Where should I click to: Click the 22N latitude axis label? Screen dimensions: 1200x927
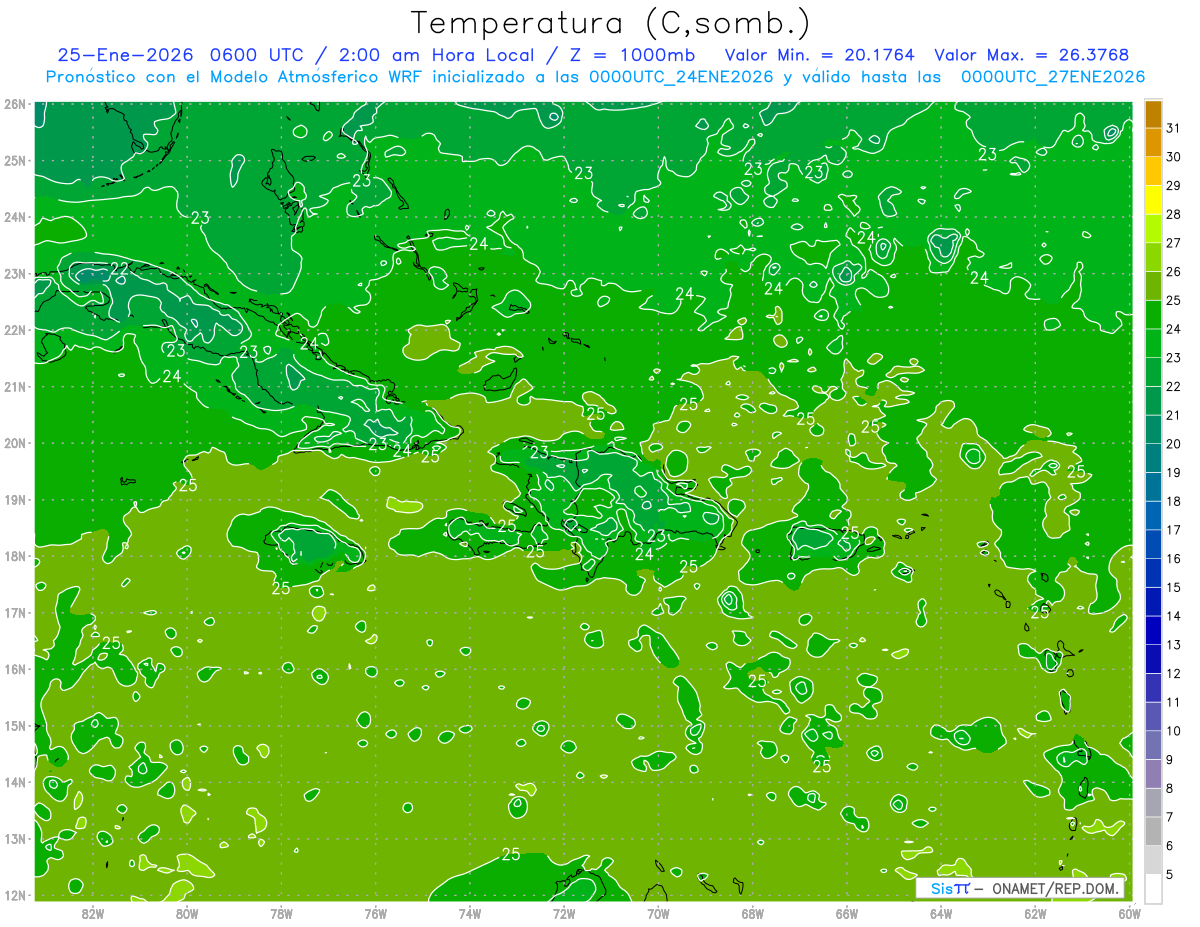coord(15,330)
